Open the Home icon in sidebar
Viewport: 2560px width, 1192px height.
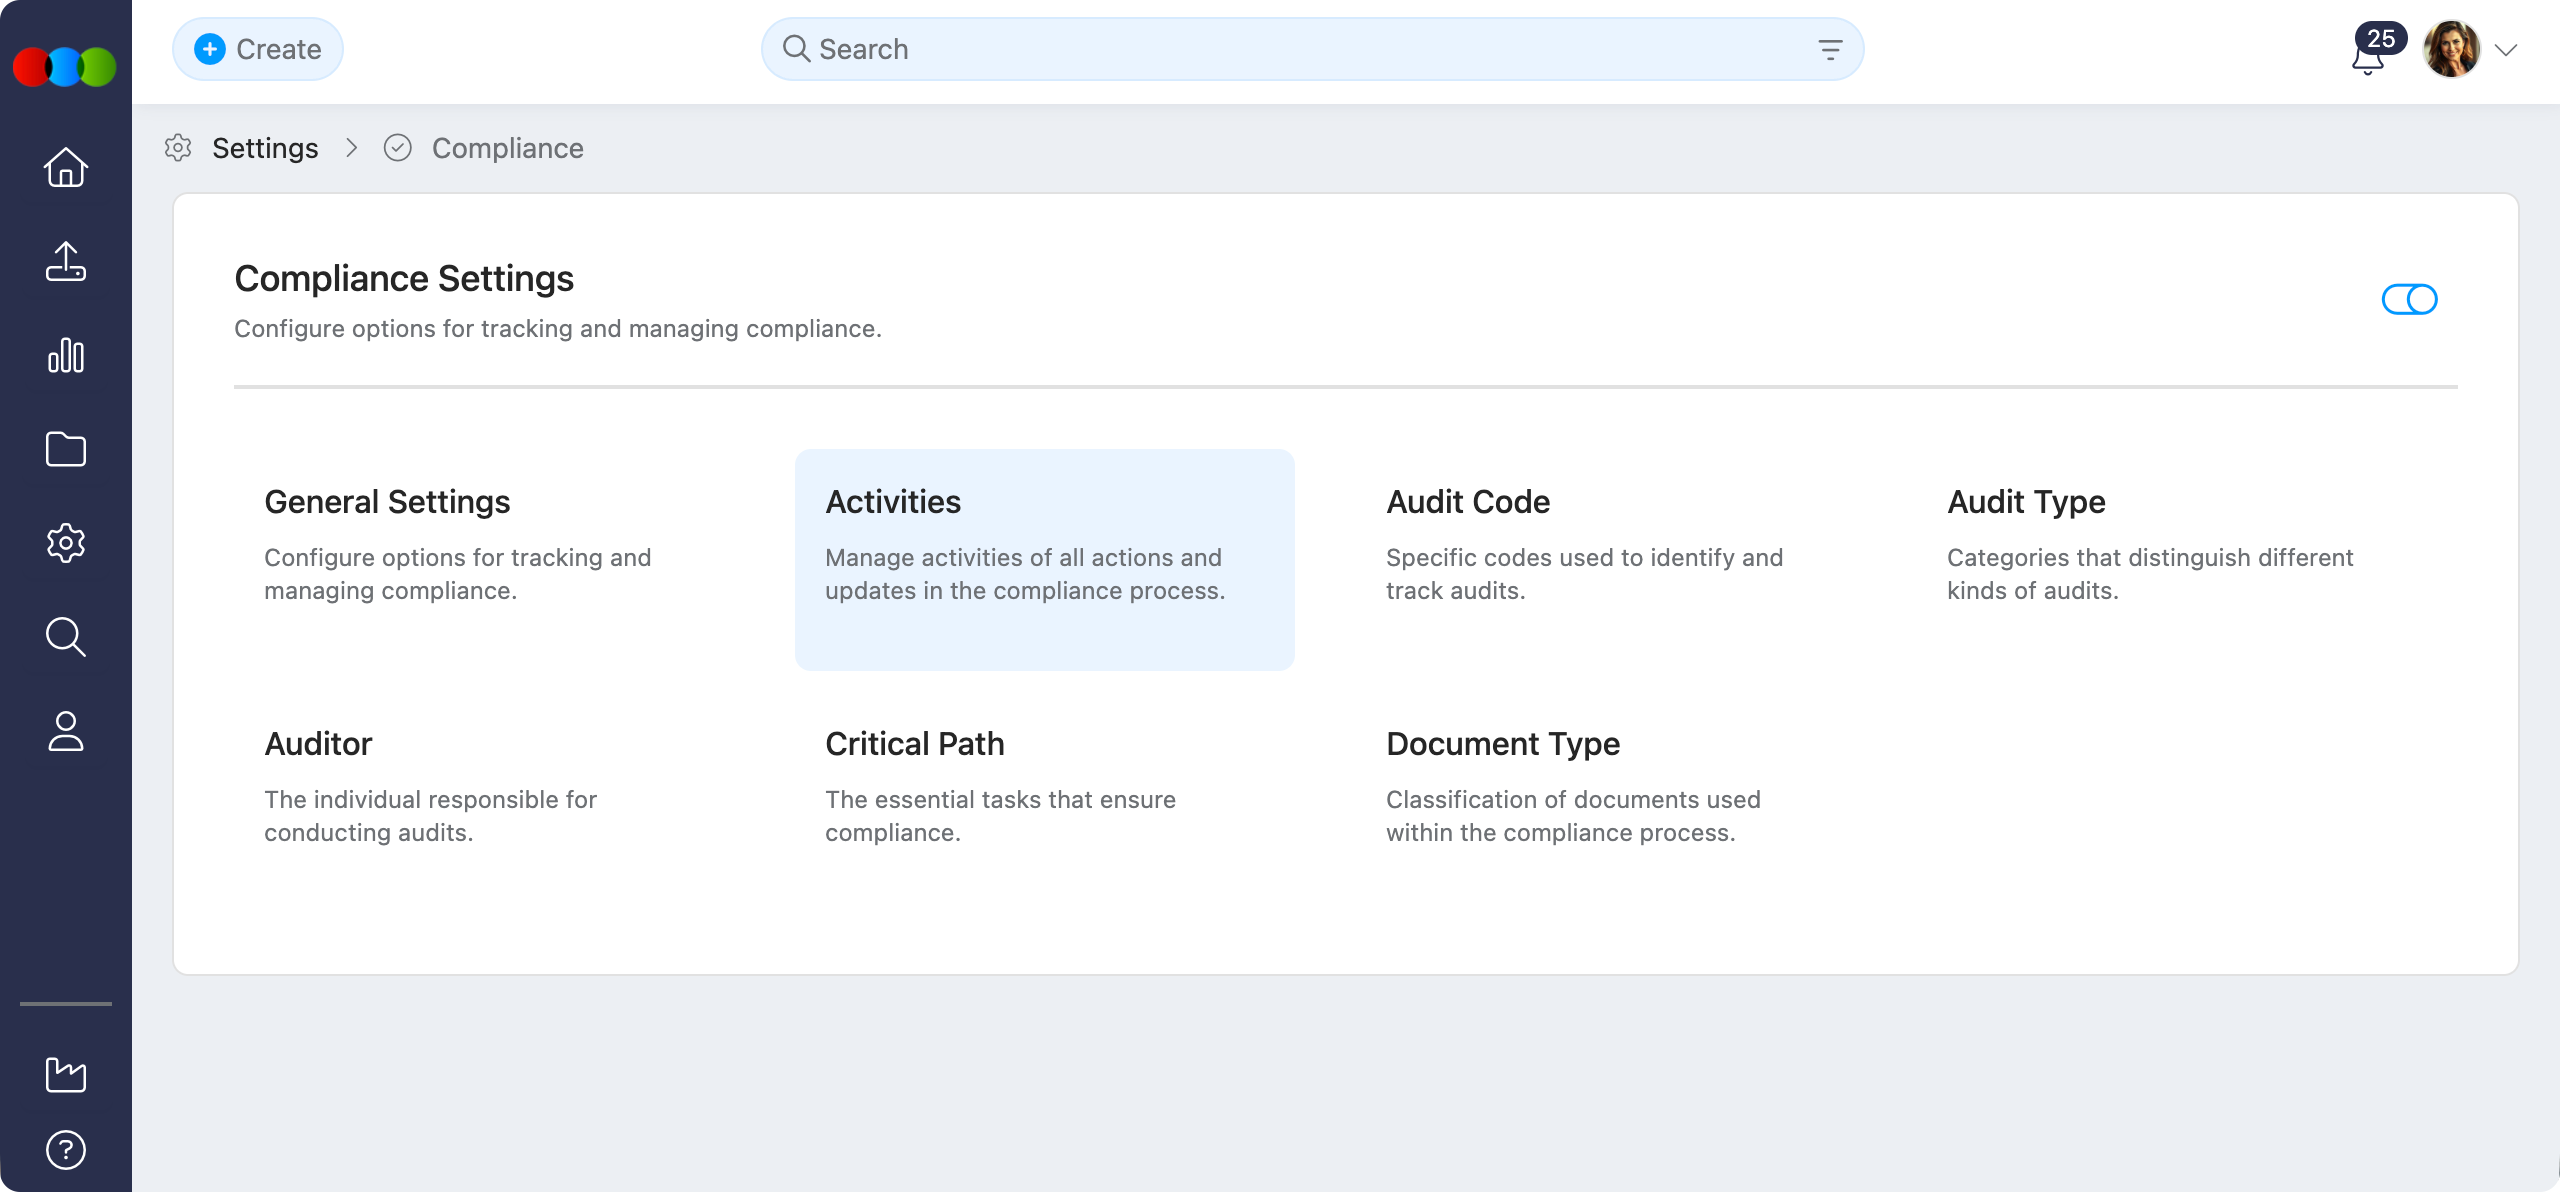point(66,167)
